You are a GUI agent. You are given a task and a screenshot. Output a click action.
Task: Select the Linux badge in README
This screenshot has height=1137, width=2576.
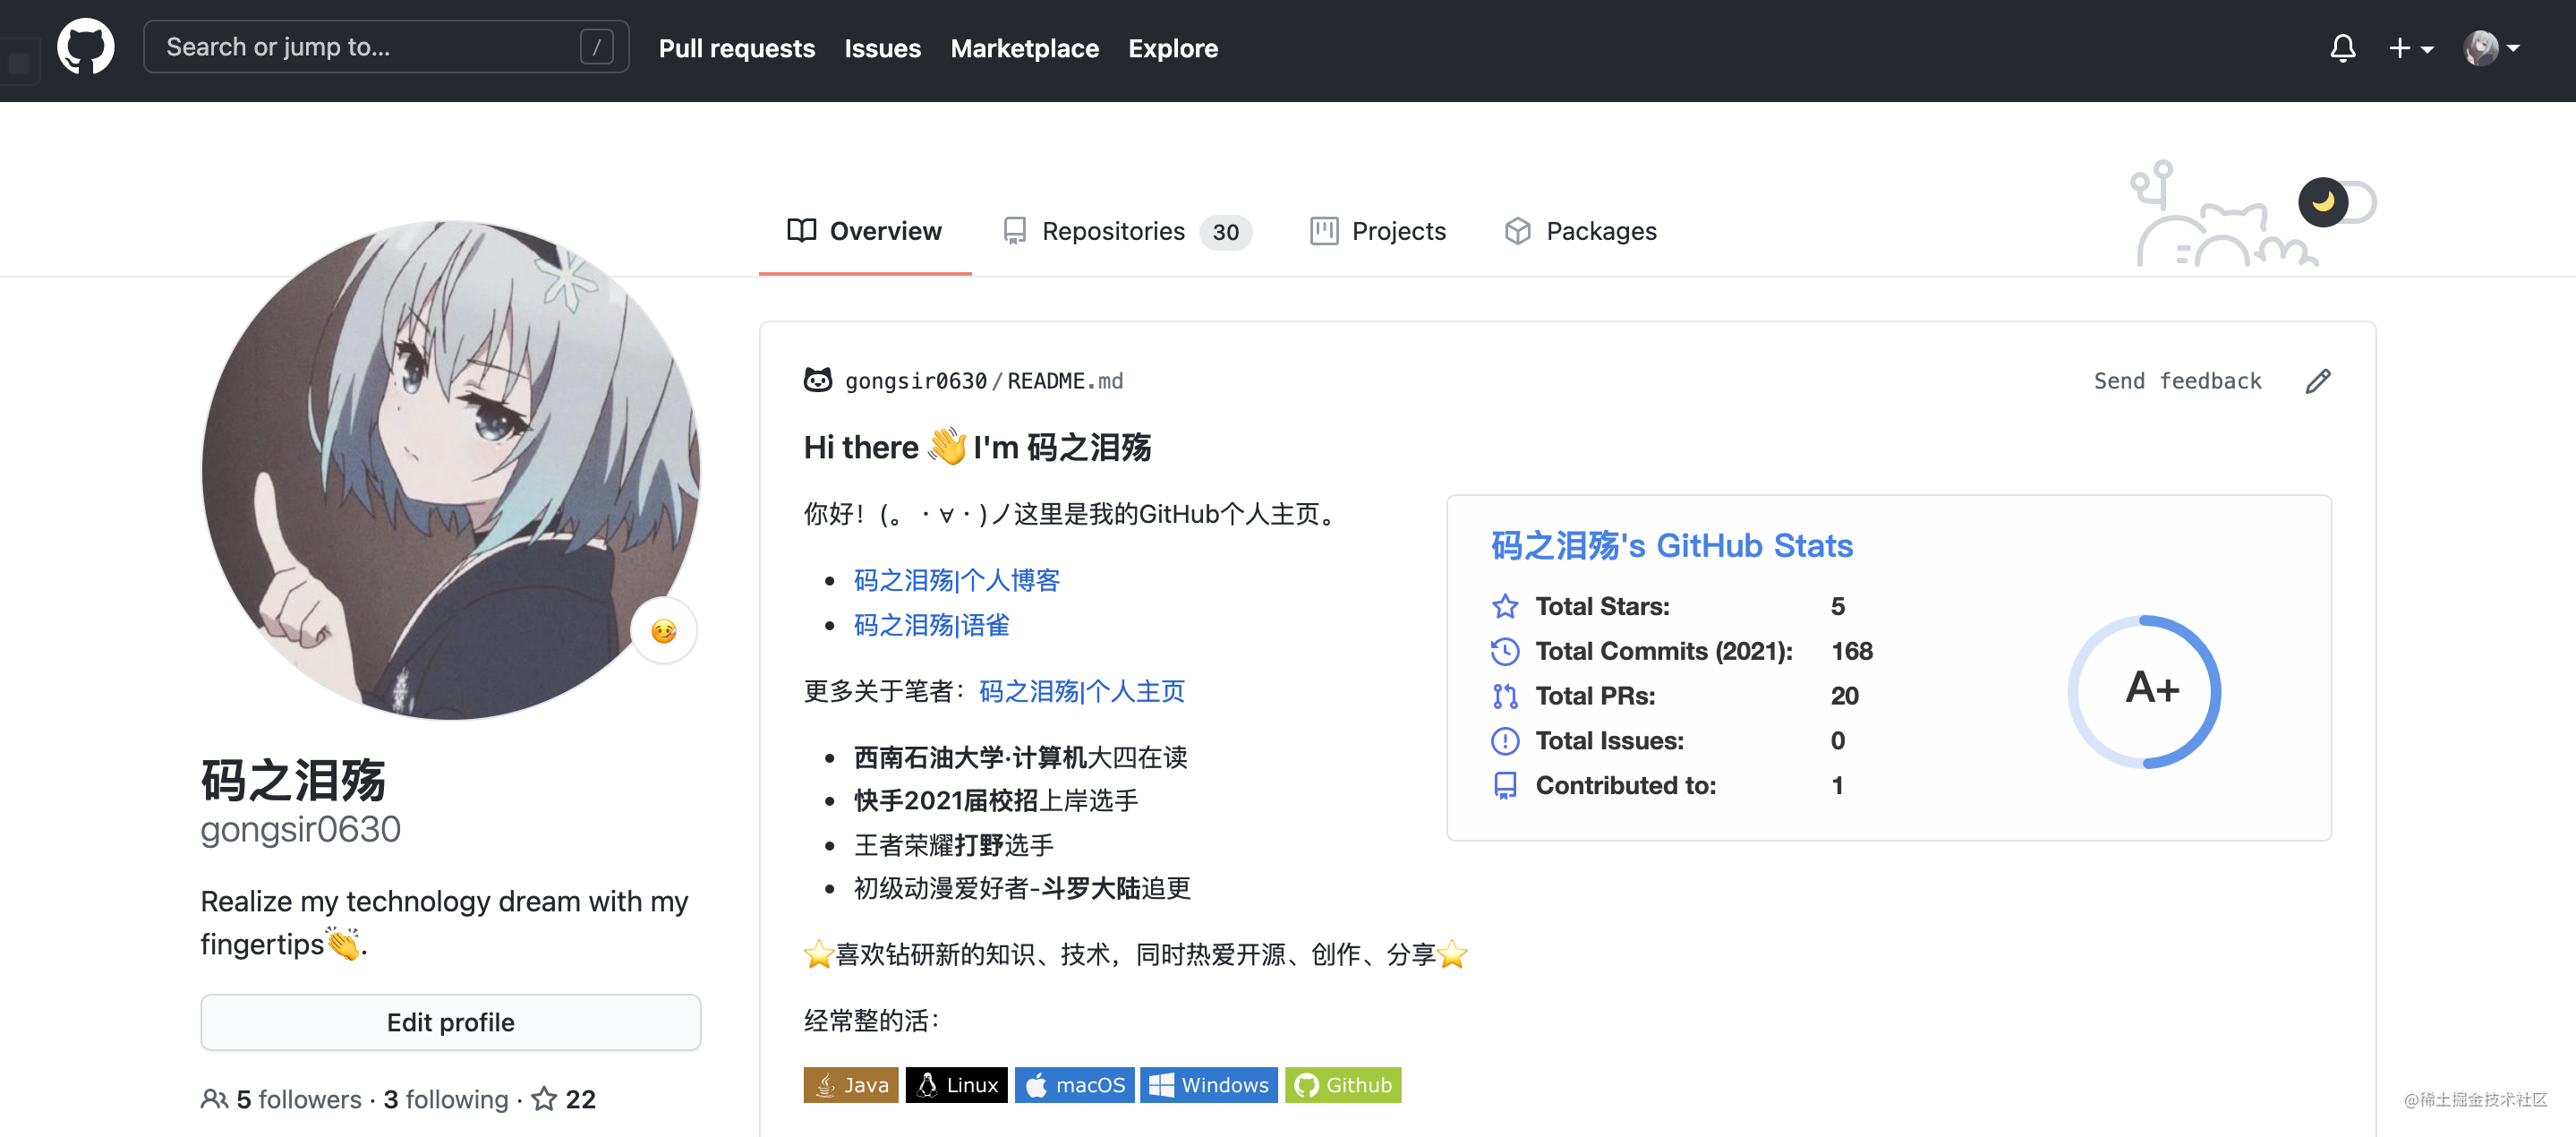[x=956, y=1084]
